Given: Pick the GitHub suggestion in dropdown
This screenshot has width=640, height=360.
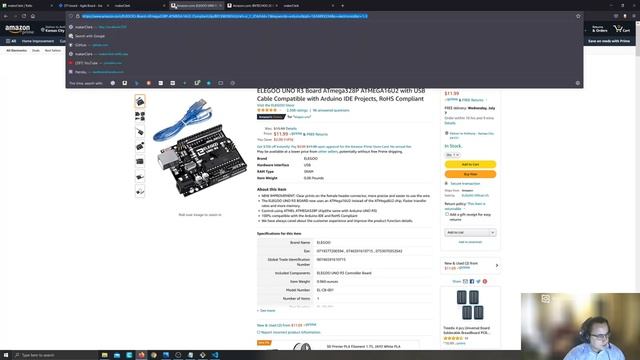Looking at the screenshot, I should [324, 45].
